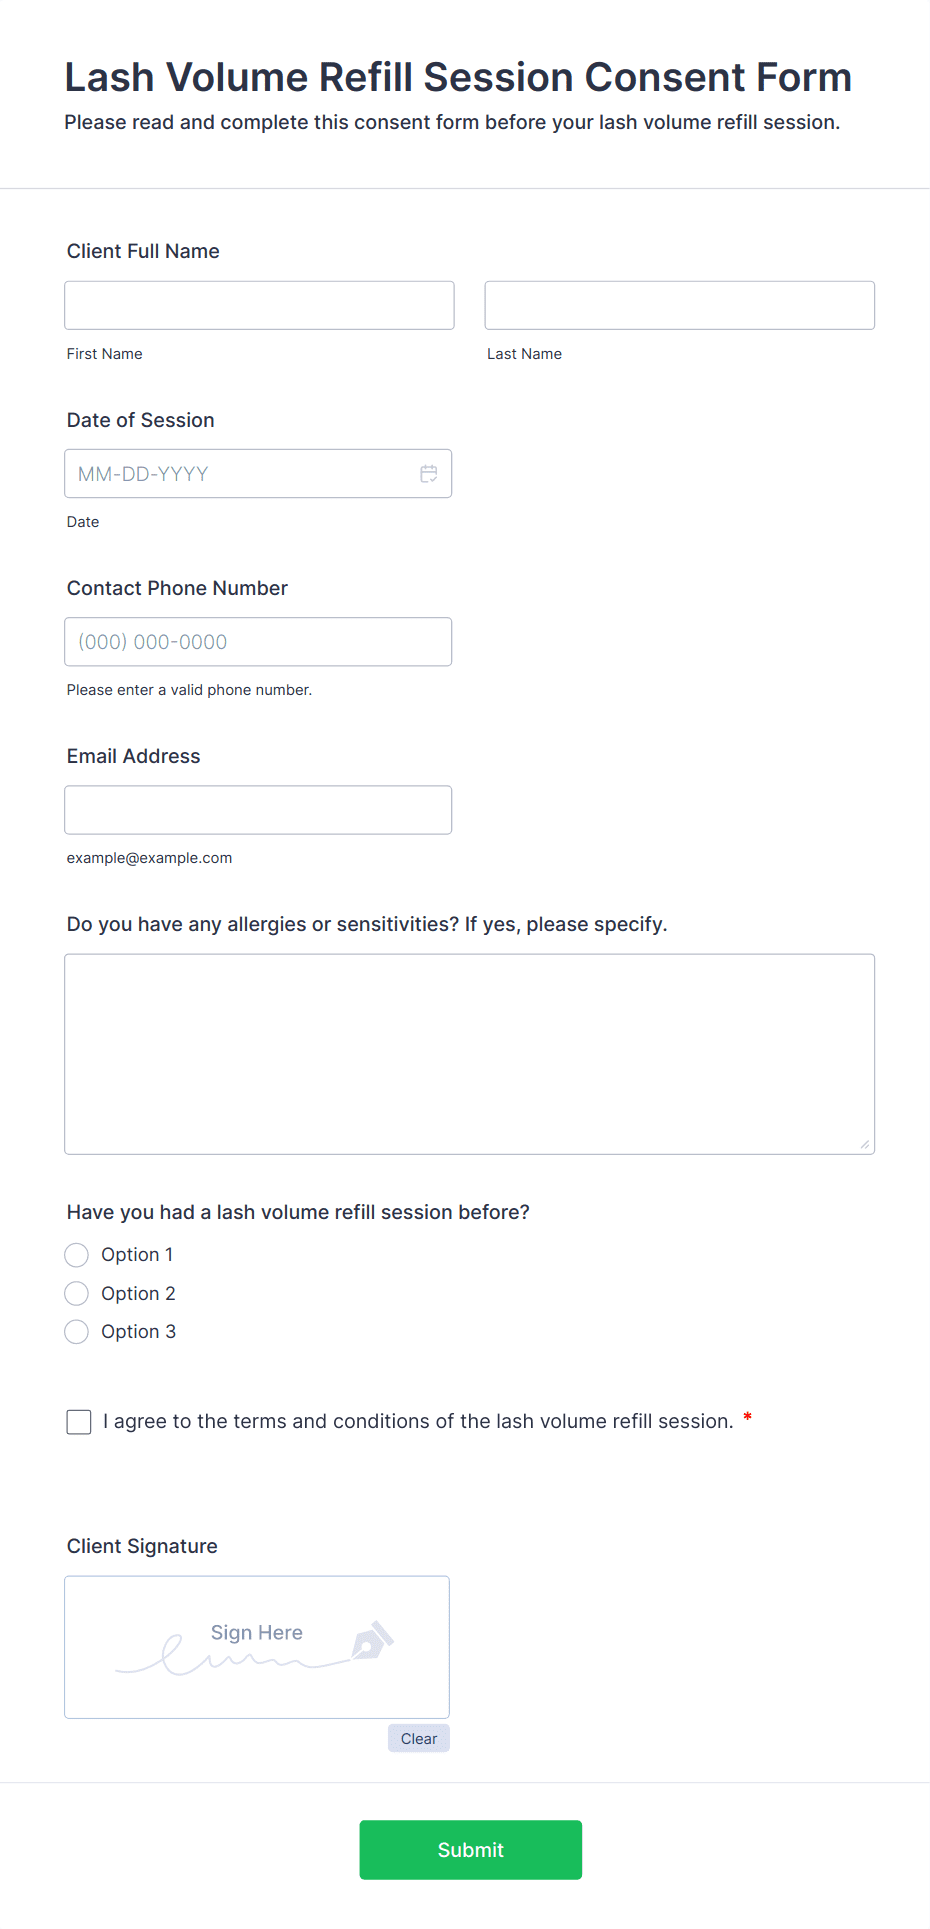Click inside the allergies text area

[x=469, y=1054]
